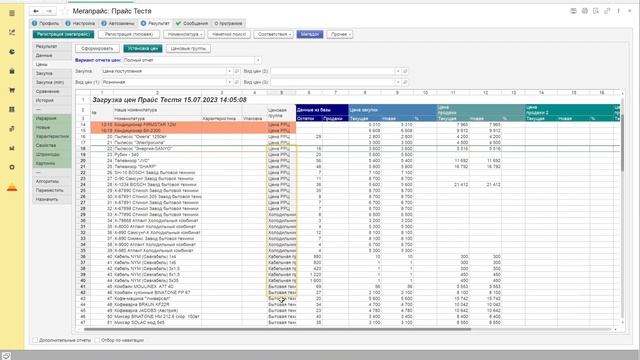The width and height of the screenshot is (640, 360).
Task: Switch to the Профиль tab
Action: [46, 23]
